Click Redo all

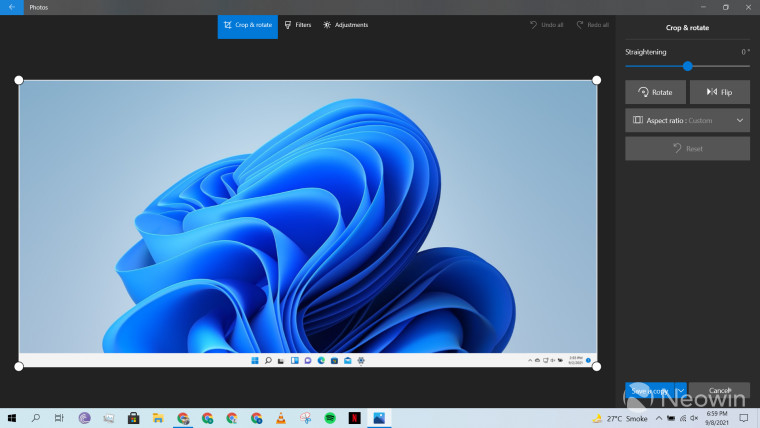coord(592,25)
